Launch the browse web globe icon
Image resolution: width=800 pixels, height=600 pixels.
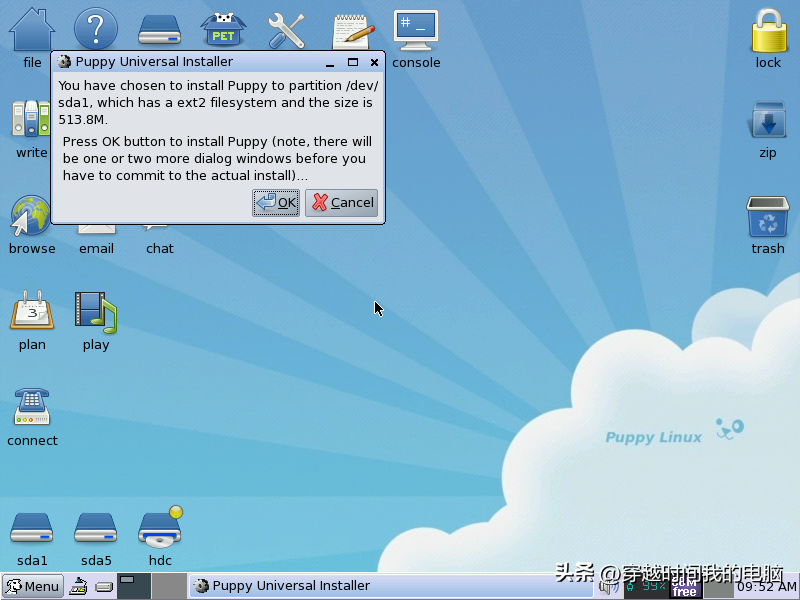click(31, 216)
